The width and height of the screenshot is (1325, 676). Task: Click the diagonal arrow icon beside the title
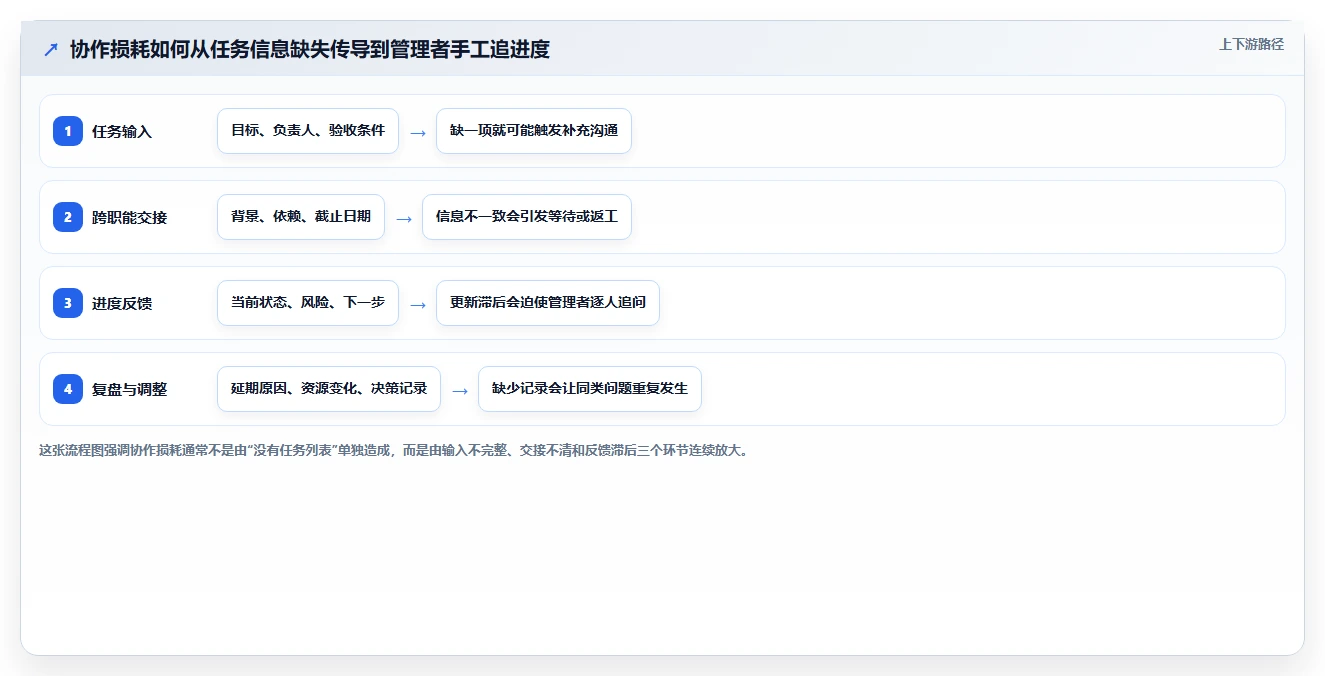click(x=51, y=49)
